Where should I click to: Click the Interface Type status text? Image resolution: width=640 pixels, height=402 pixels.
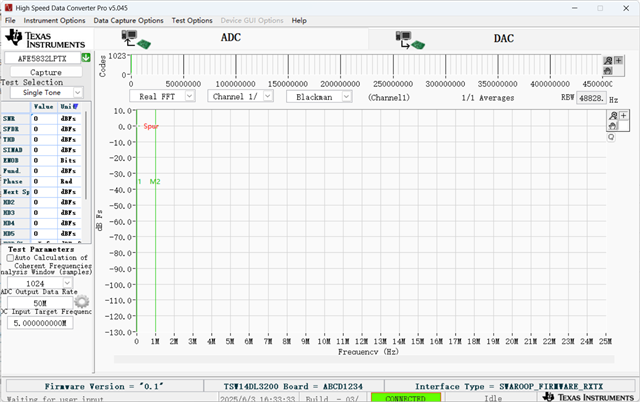click(509, 386)
